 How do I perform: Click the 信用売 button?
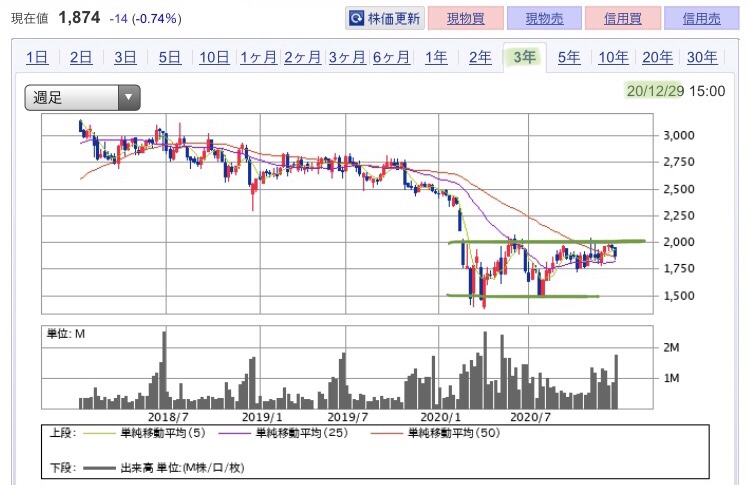[701, 19]
